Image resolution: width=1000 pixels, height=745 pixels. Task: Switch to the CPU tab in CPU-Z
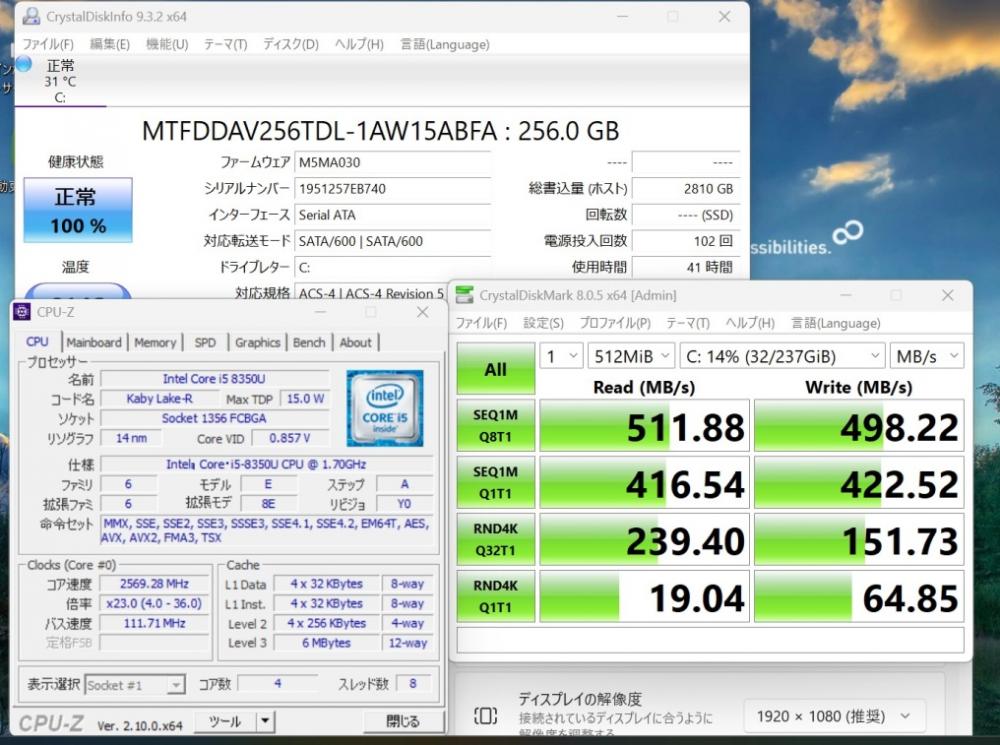click(x=37, y=342)
